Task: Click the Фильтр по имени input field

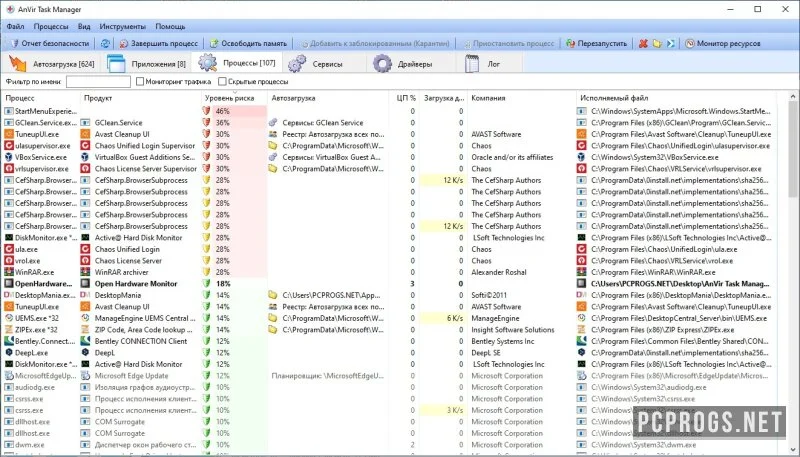Action: pyautogui.click(x=98, y=82)
